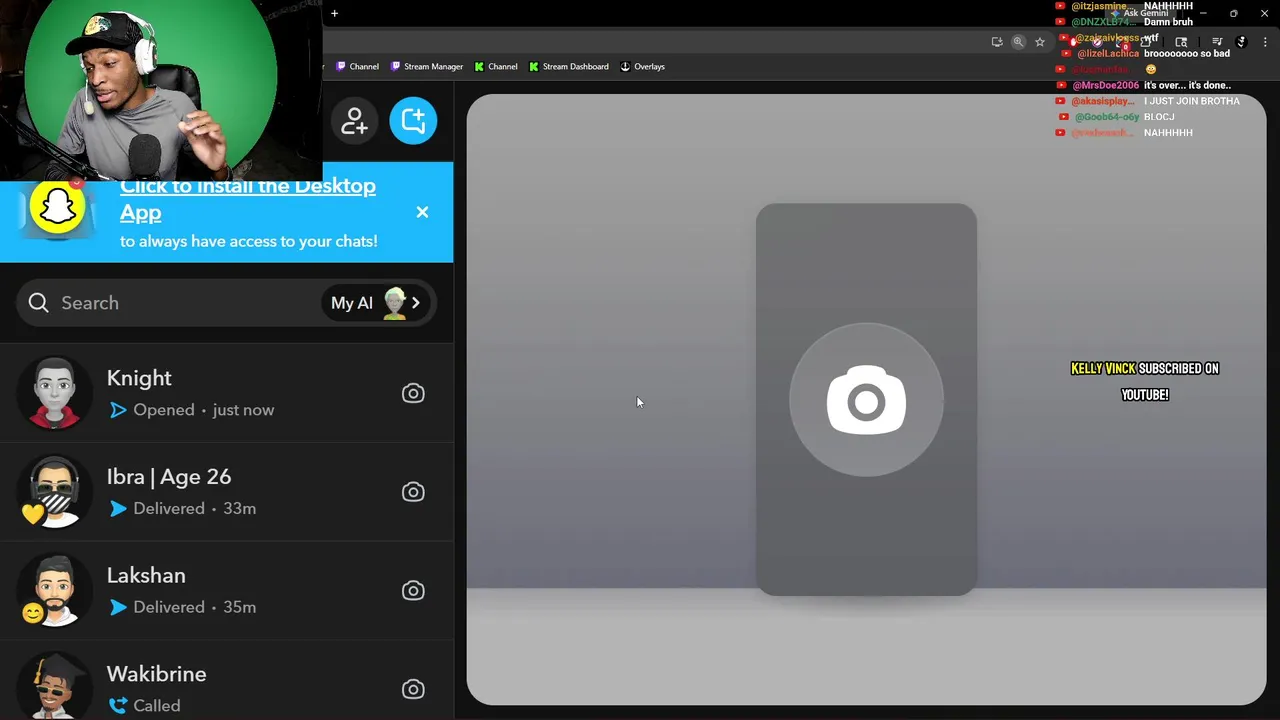Screen dimensions: 1280x720
Task: Open the browser media control icon
Action: tap(1217, 41)
